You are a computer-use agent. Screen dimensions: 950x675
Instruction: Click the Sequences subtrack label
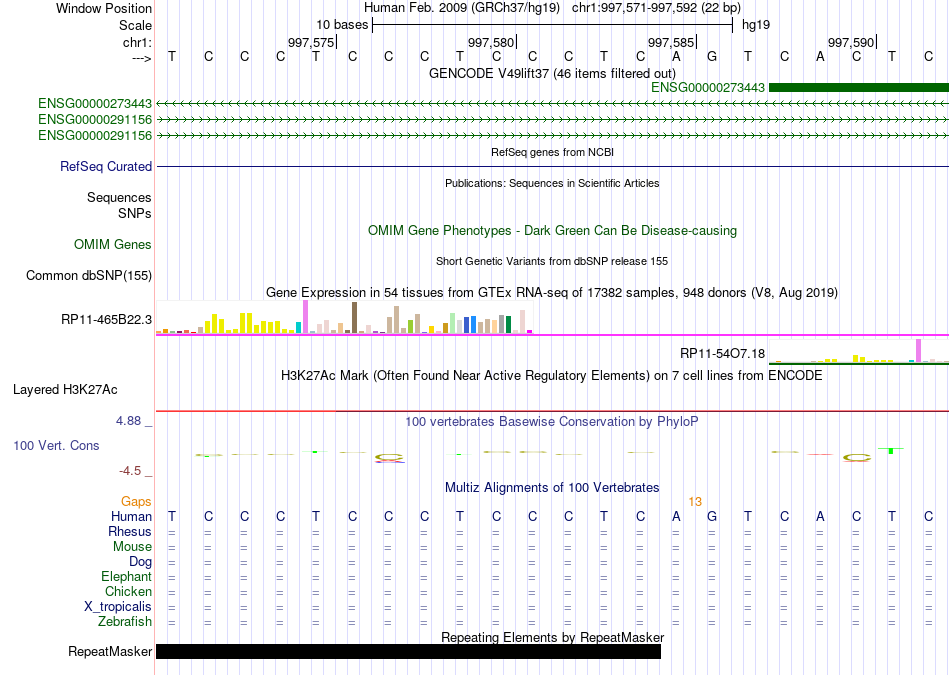pyautogui.click(x=119, y=198)
